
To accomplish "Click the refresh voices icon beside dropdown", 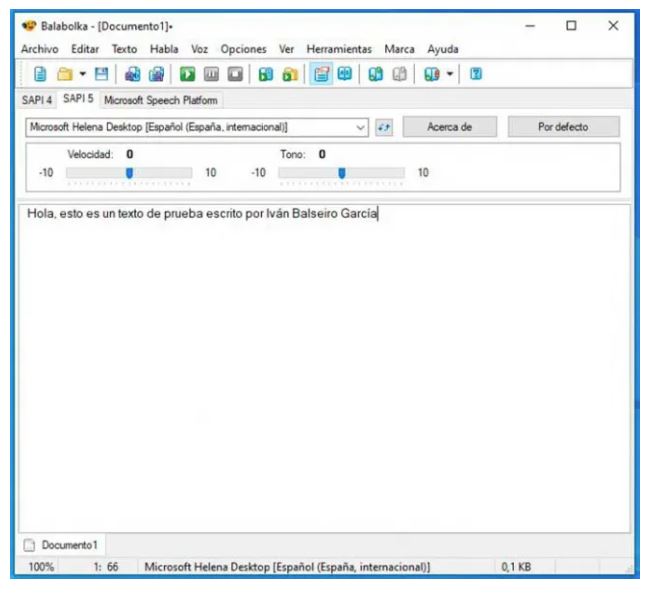I will tap(384, 127).
